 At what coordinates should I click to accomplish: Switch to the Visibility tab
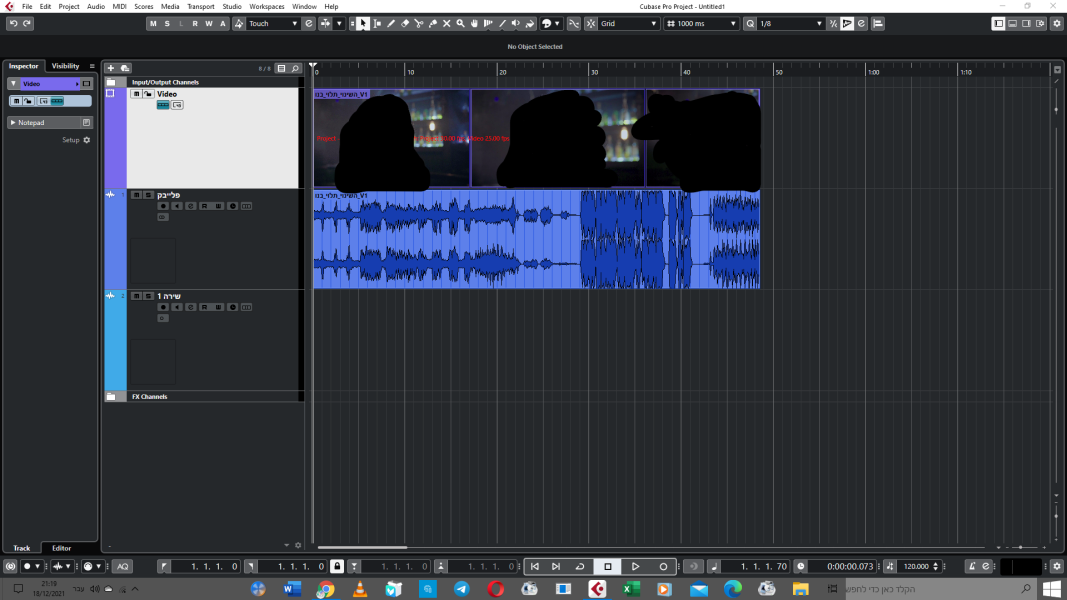click(x=66, y=66)
